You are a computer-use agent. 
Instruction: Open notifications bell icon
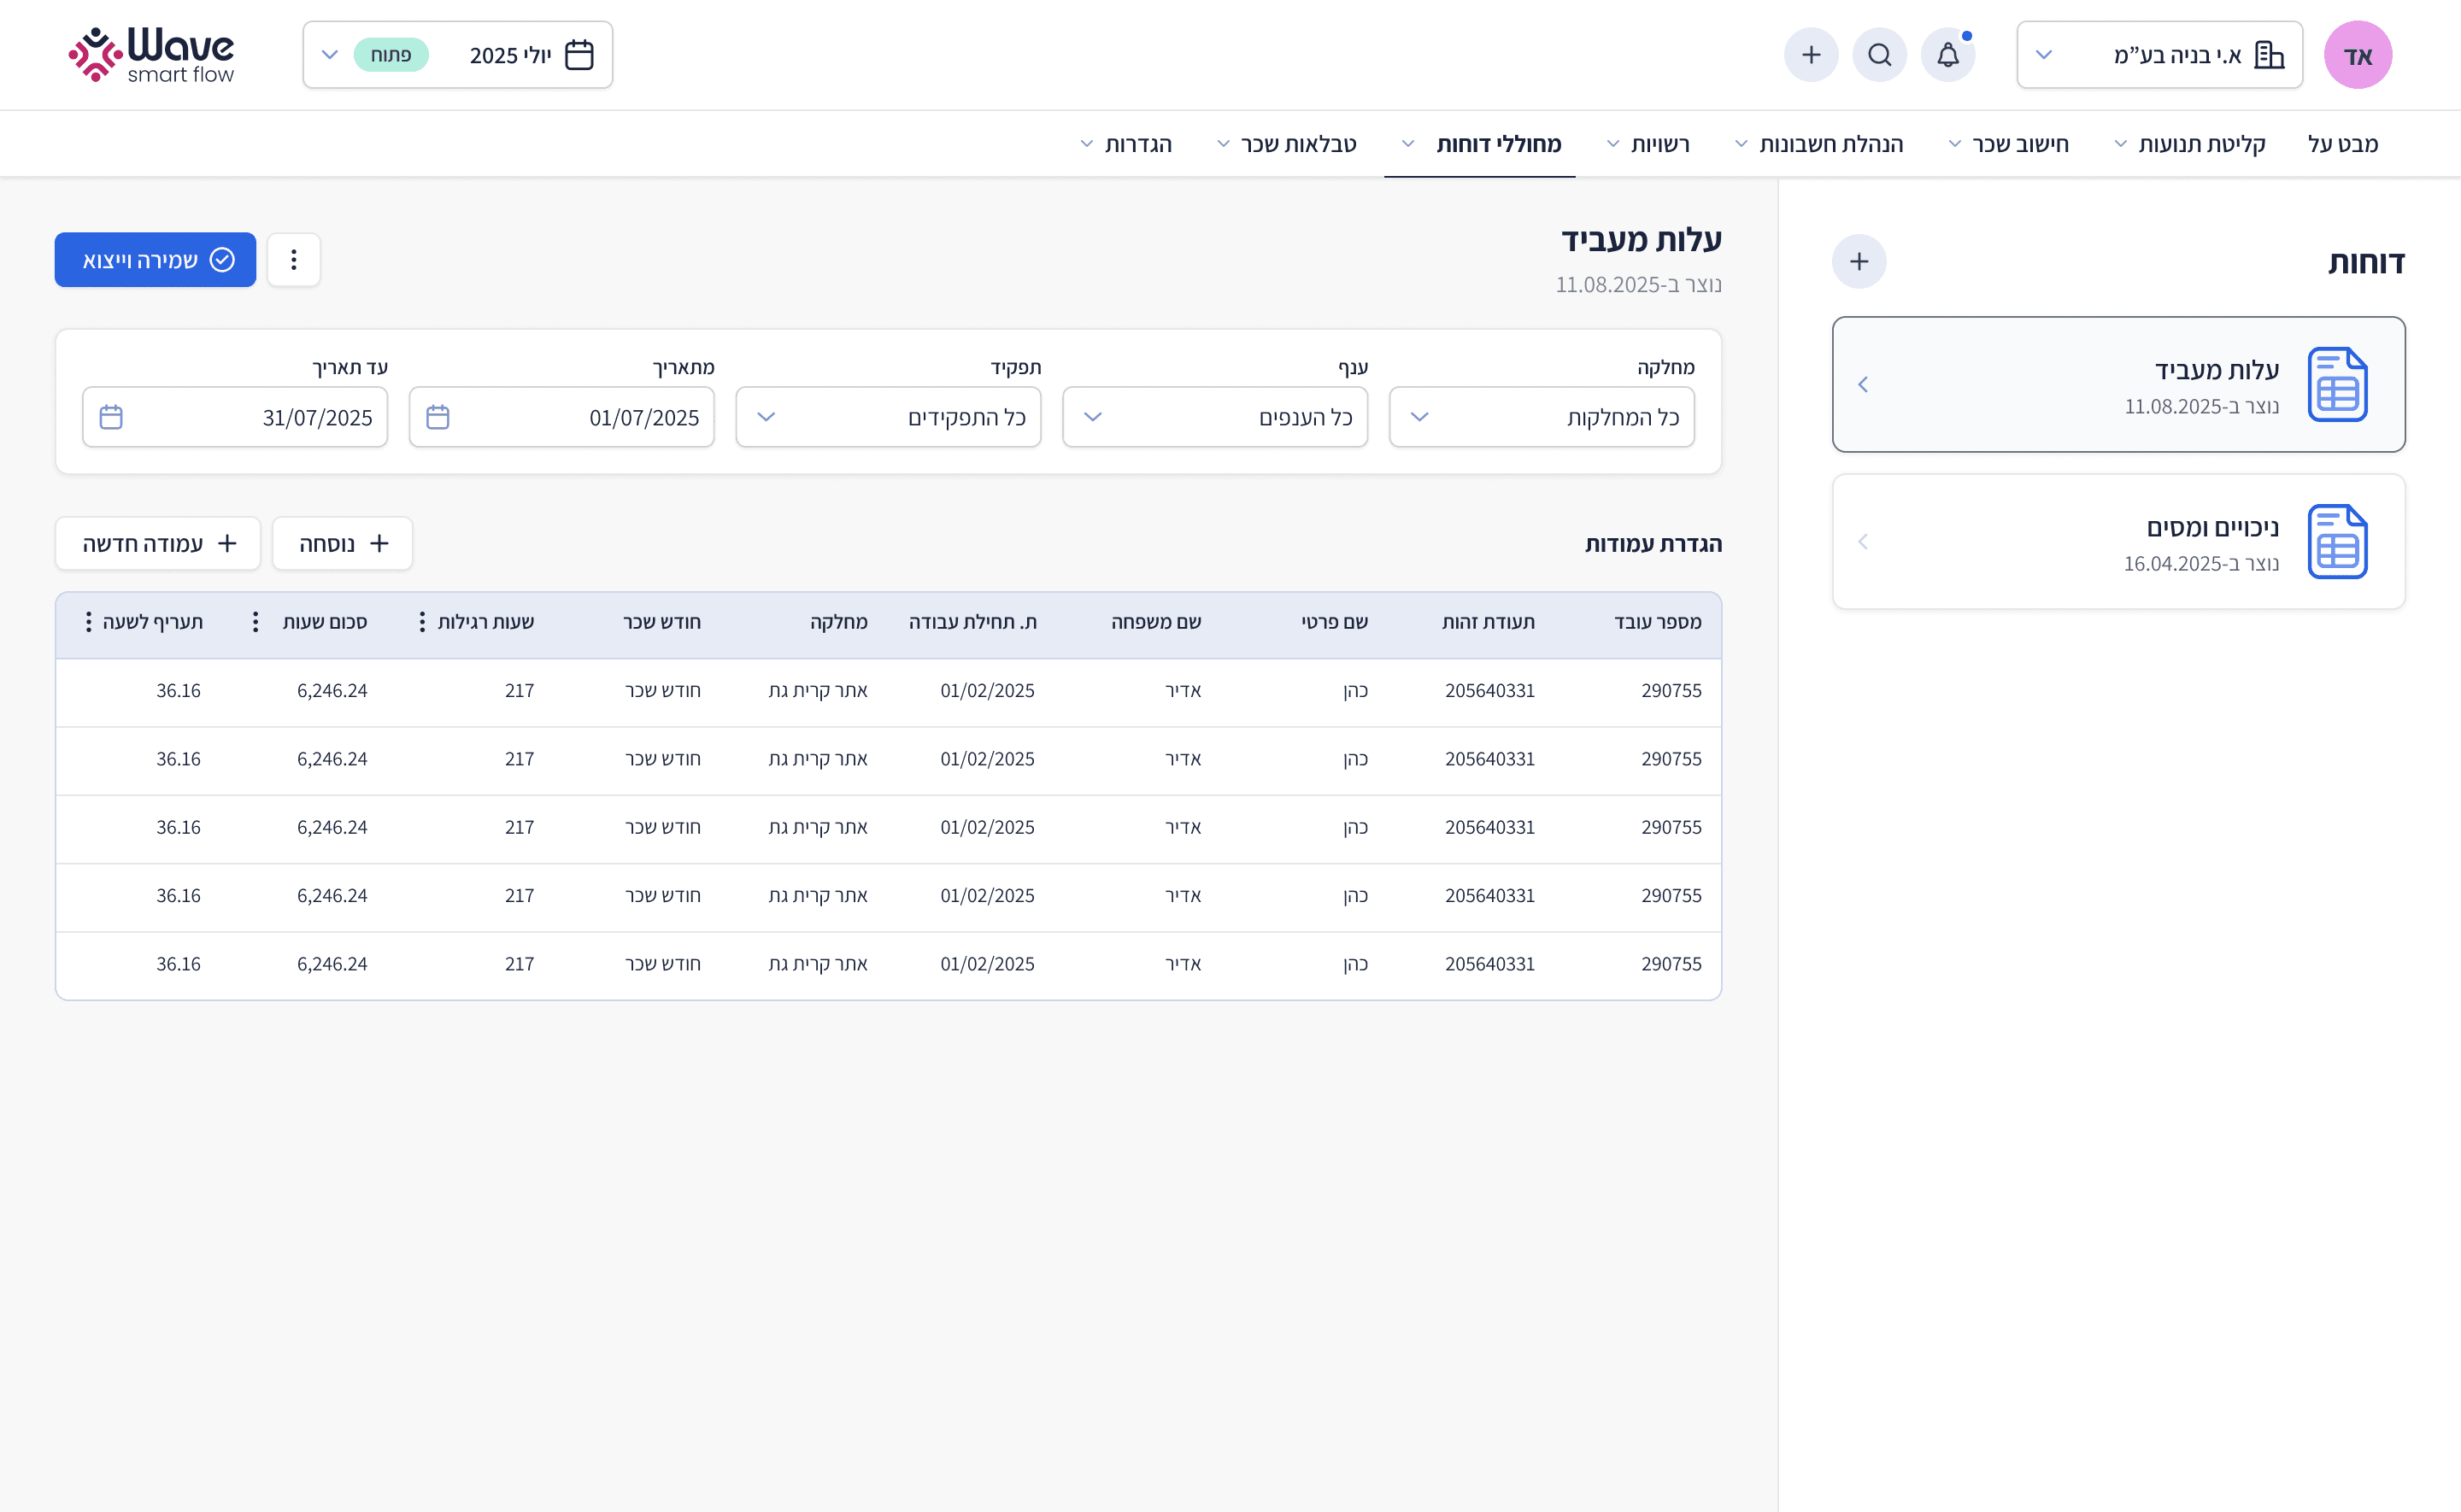1947,55
